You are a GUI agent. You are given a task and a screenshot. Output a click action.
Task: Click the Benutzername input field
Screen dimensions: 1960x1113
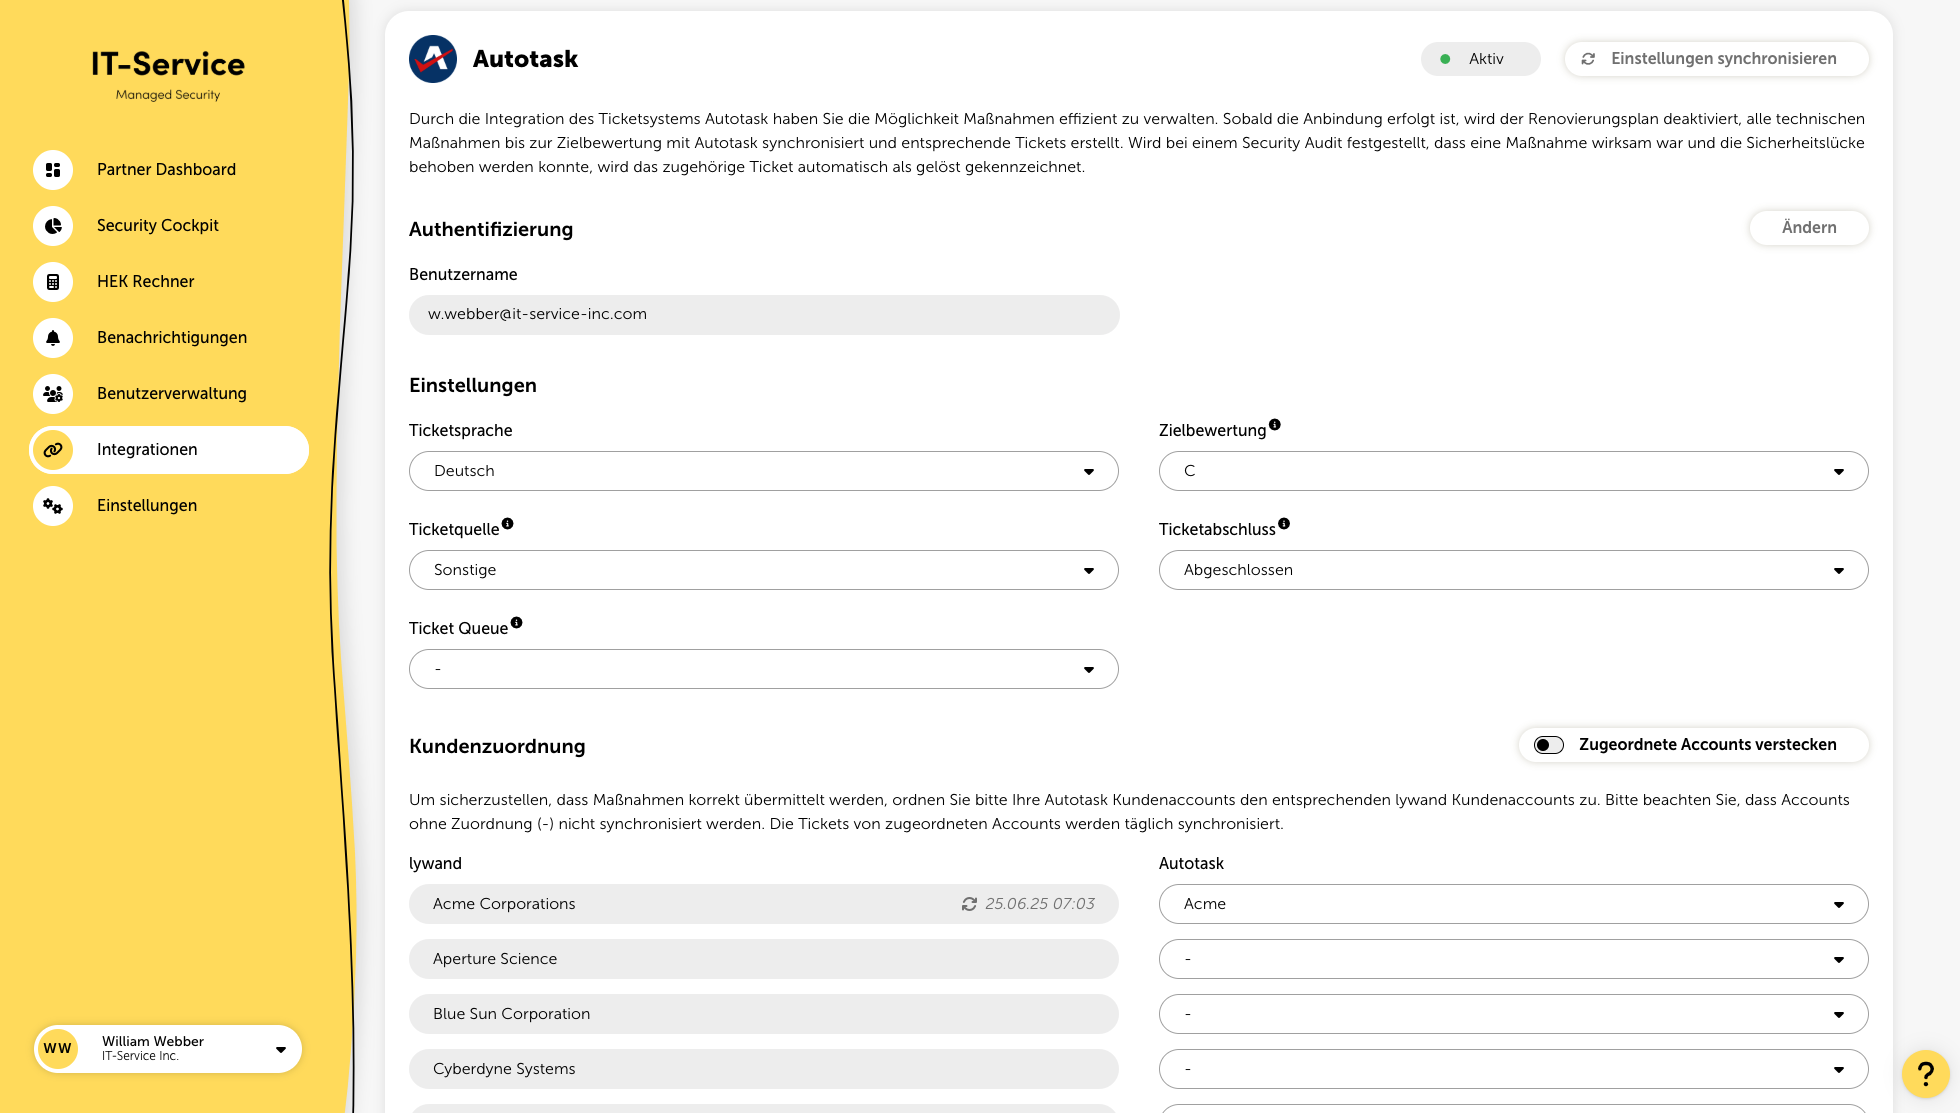[763, 315]
